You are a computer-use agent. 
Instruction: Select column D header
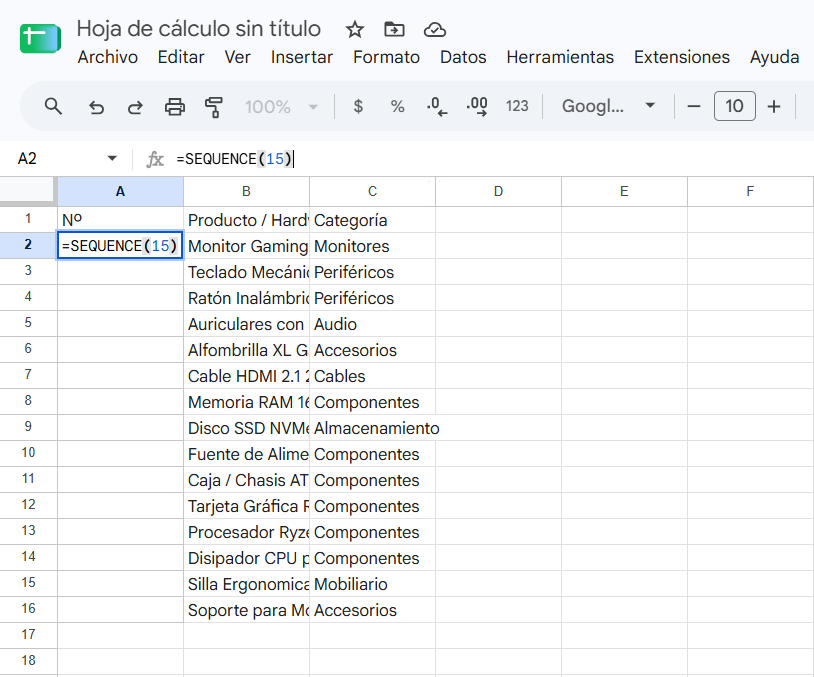498,192
